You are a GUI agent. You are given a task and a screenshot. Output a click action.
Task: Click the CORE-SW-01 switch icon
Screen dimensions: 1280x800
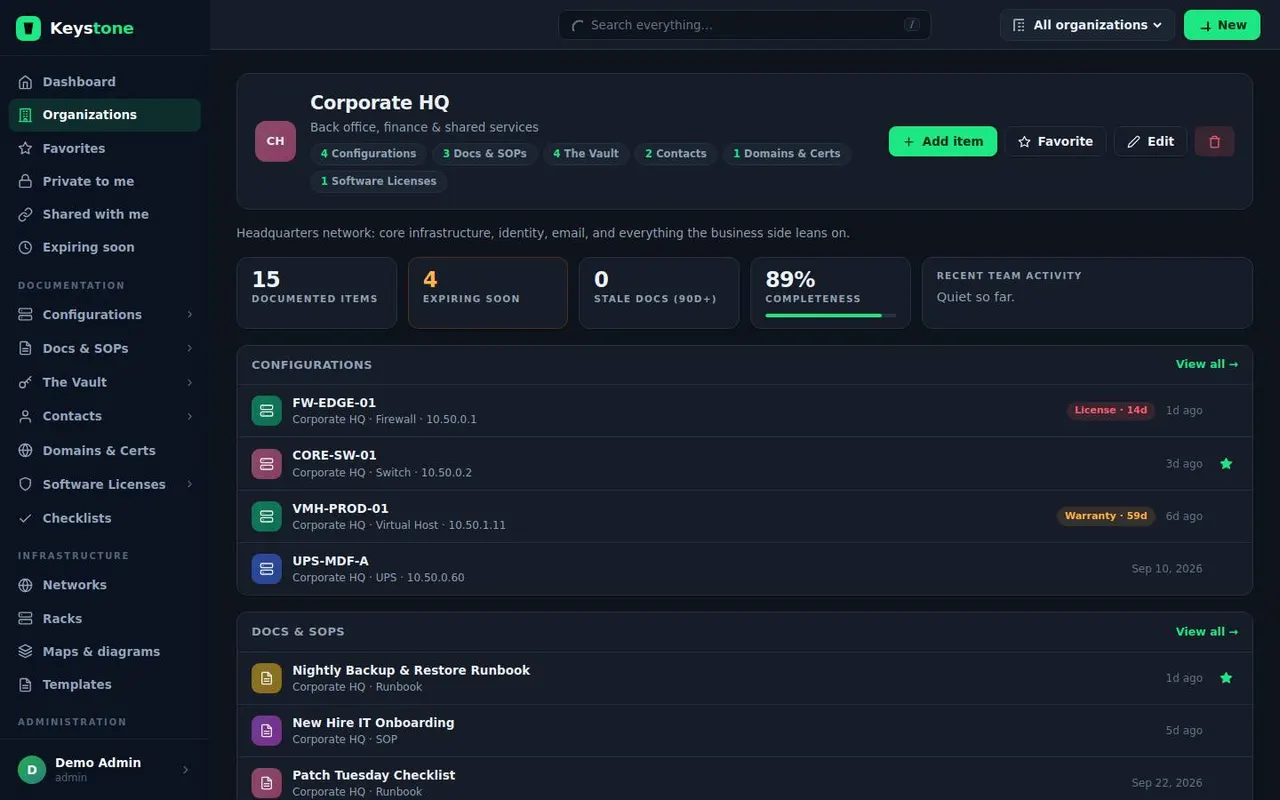tap(266, 464)
